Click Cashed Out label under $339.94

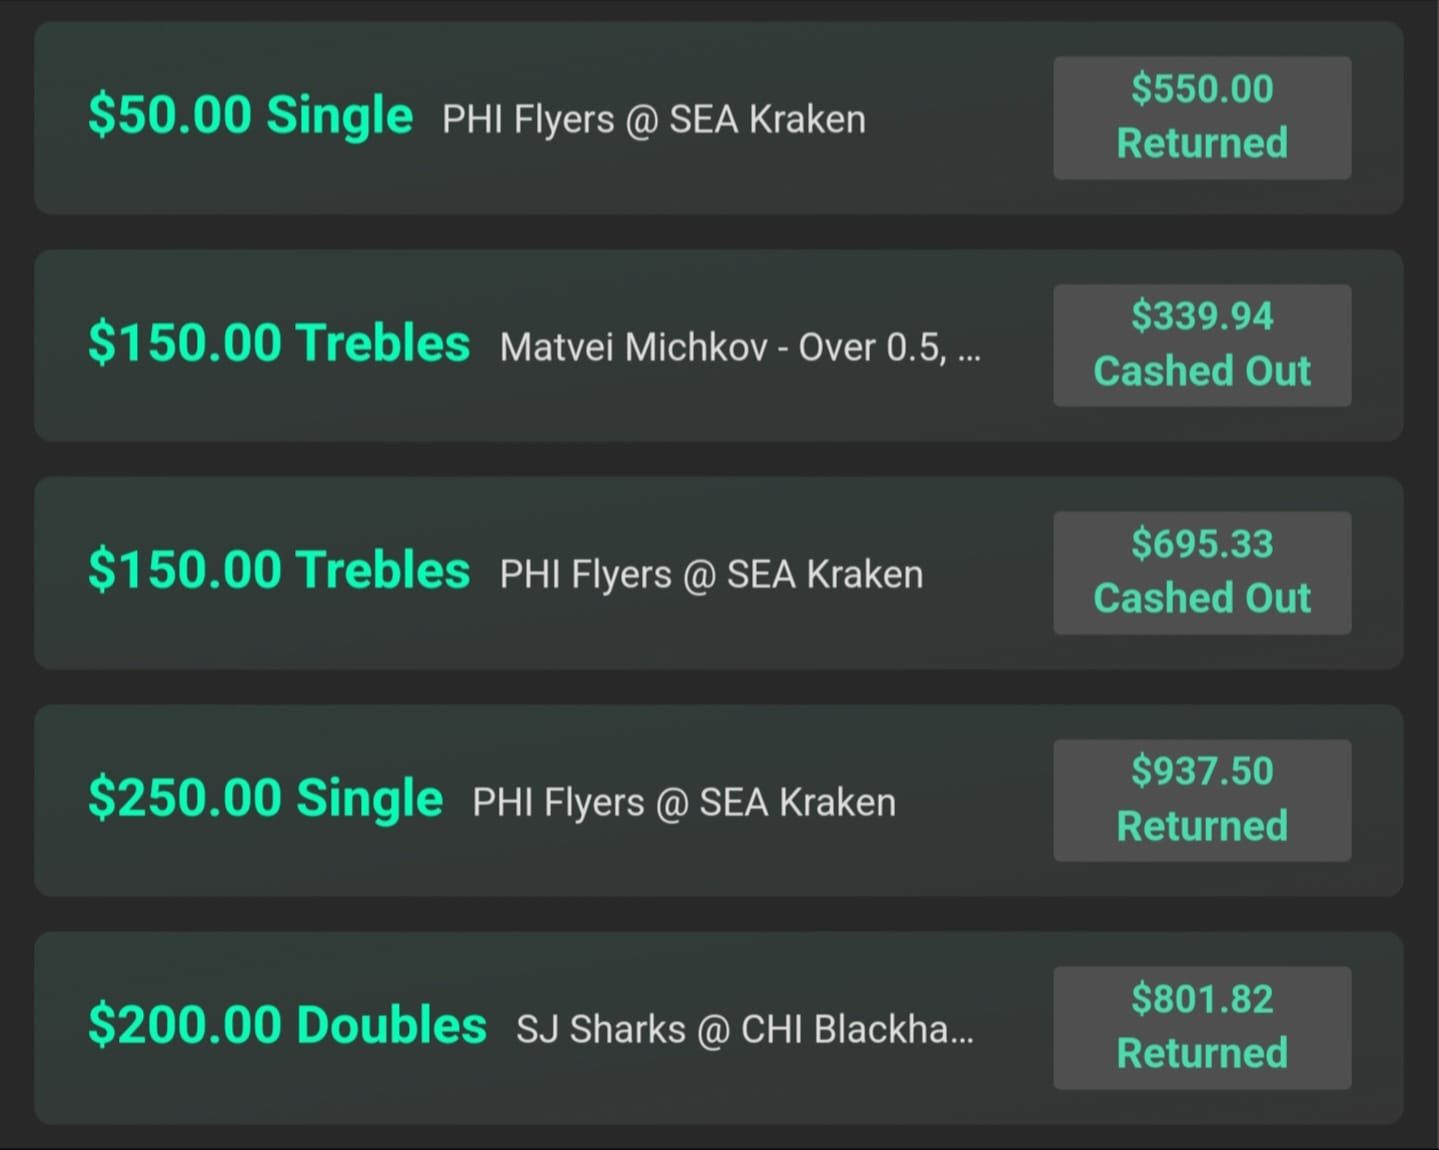1202,371
